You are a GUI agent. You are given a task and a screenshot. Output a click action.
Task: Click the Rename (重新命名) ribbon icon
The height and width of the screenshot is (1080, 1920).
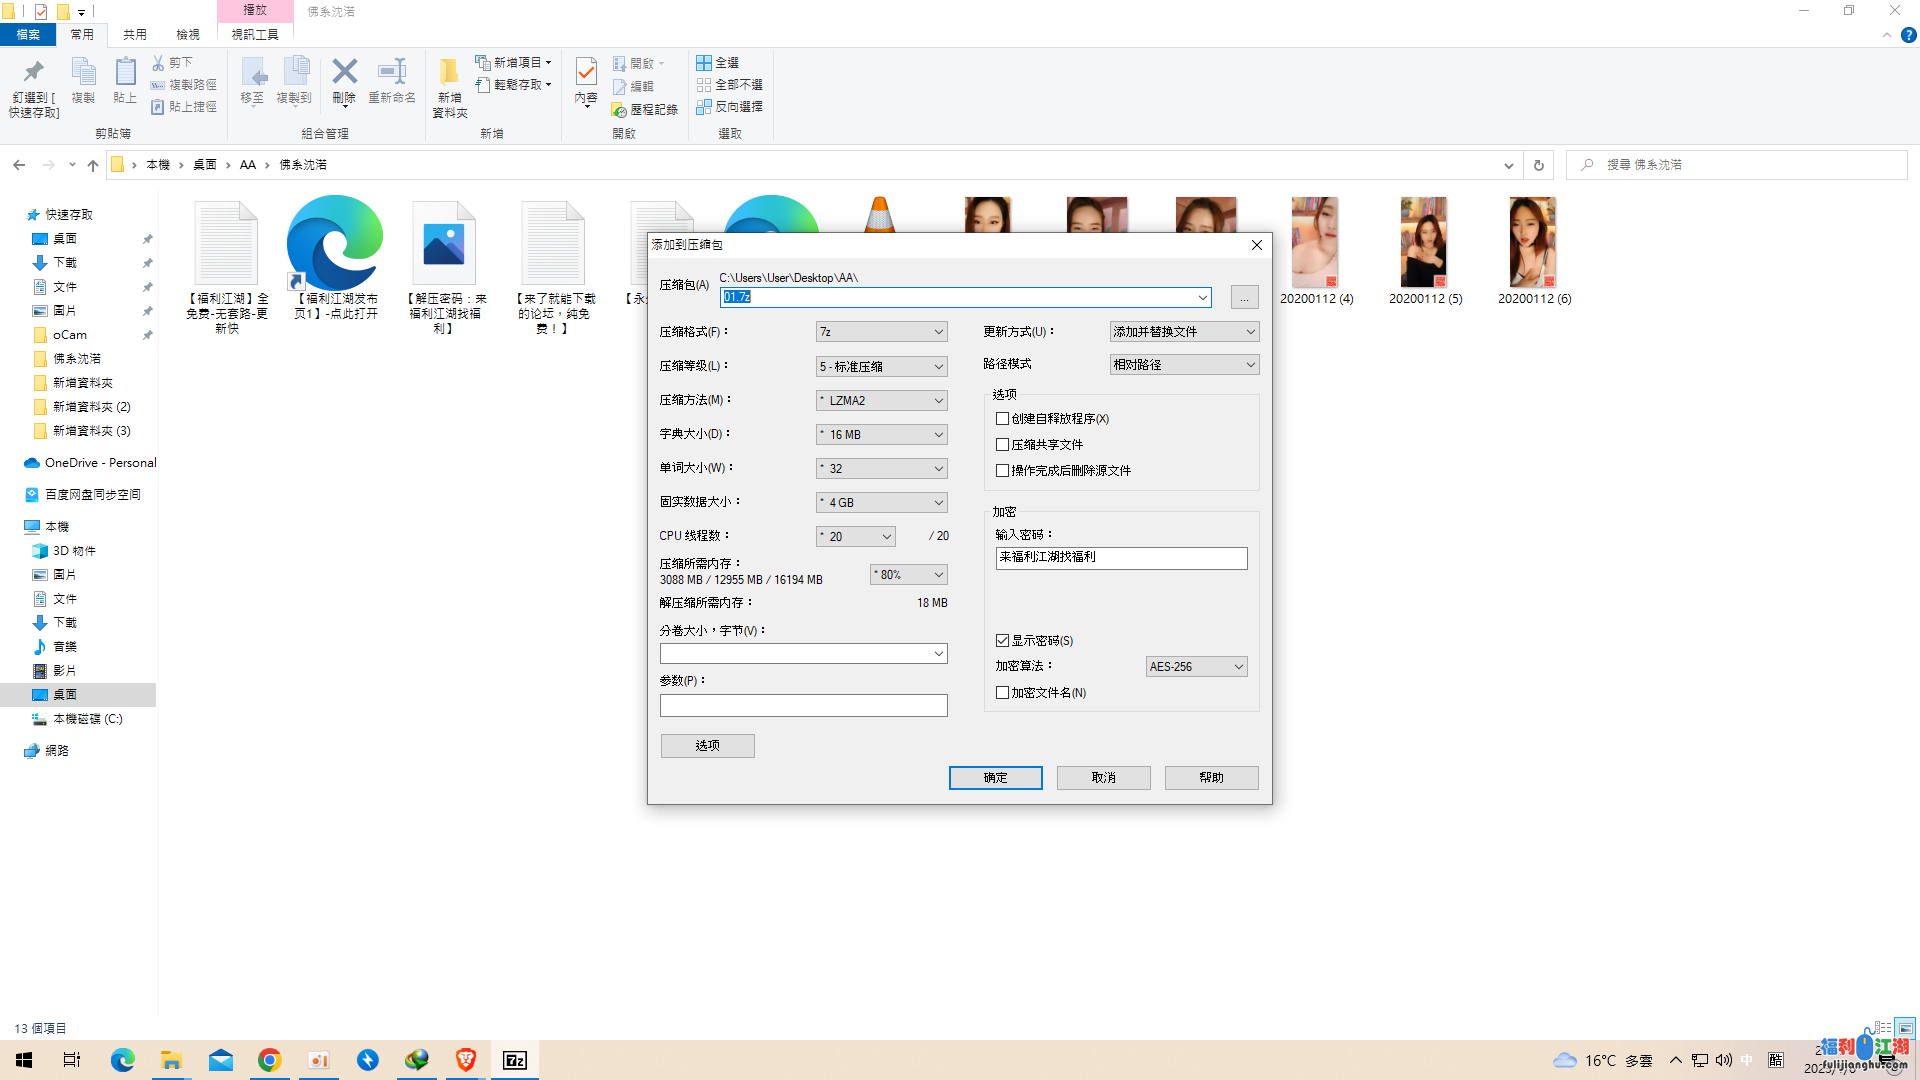click(391, 73)
